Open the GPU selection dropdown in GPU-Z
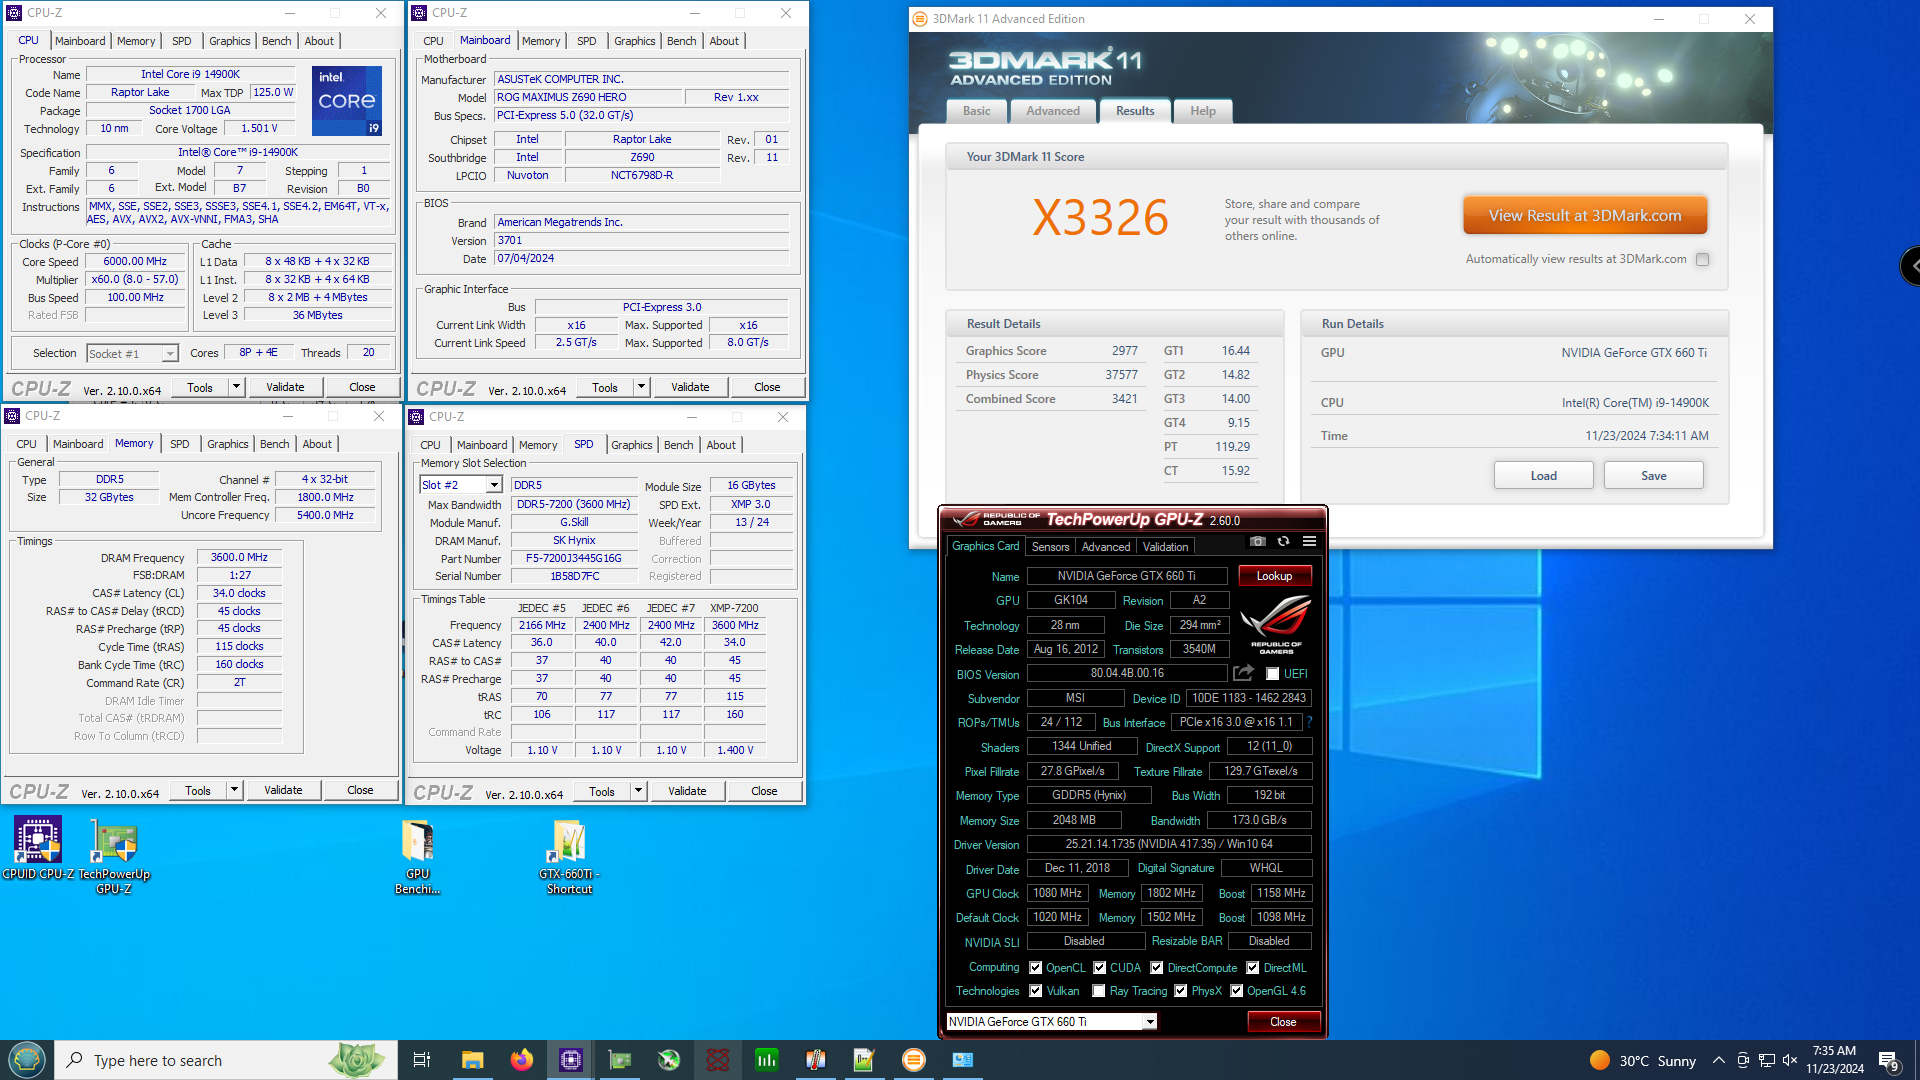The image size is (1920, 1080). pyautogui.click(x=1150, y=1021)
